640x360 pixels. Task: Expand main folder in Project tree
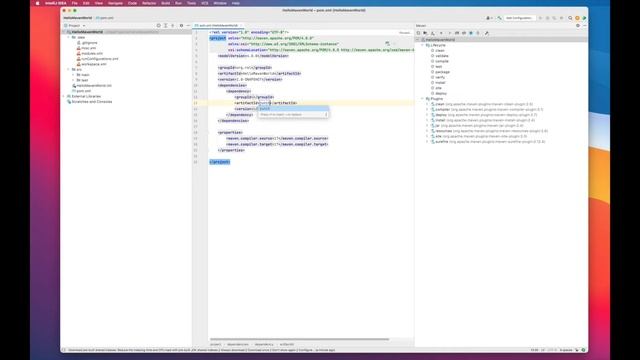tap(73, 75)
